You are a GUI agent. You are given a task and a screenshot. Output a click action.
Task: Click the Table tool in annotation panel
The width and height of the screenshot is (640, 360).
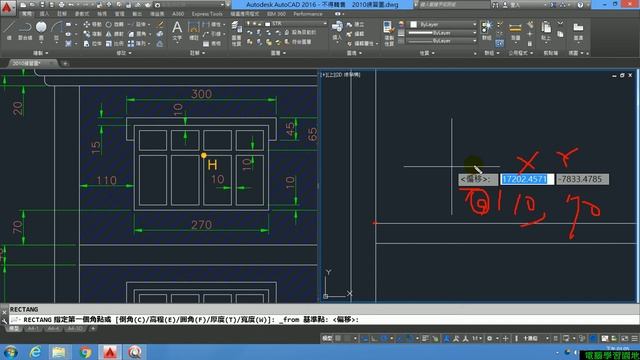211,43
